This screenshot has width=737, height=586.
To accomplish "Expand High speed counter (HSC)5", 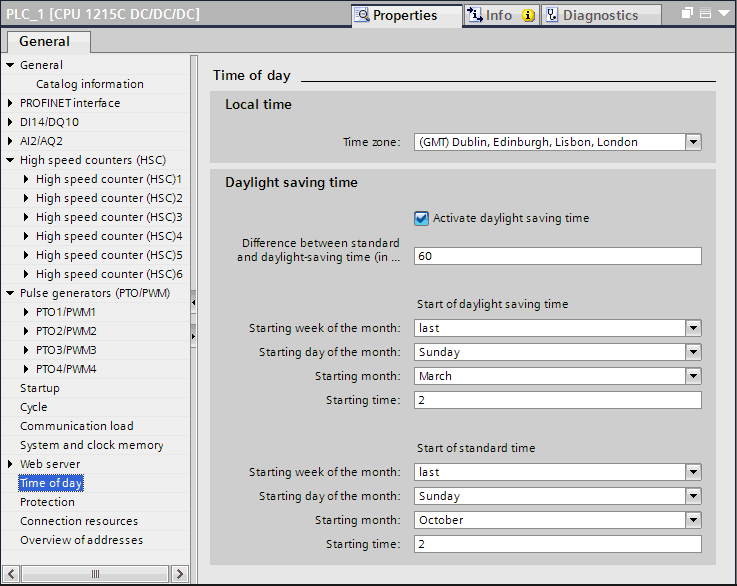I will pyautogui.click(x=26, y=255).
